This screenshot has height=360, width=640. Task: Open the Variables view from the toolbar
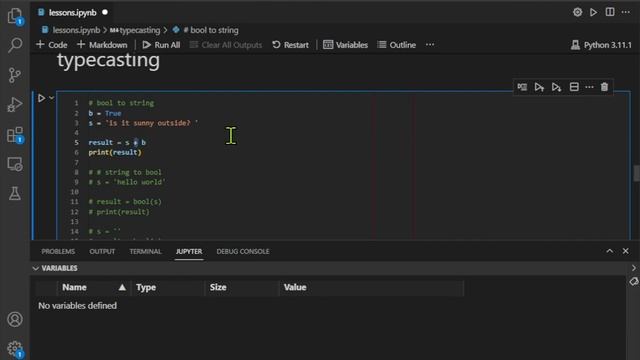[345, 45]
